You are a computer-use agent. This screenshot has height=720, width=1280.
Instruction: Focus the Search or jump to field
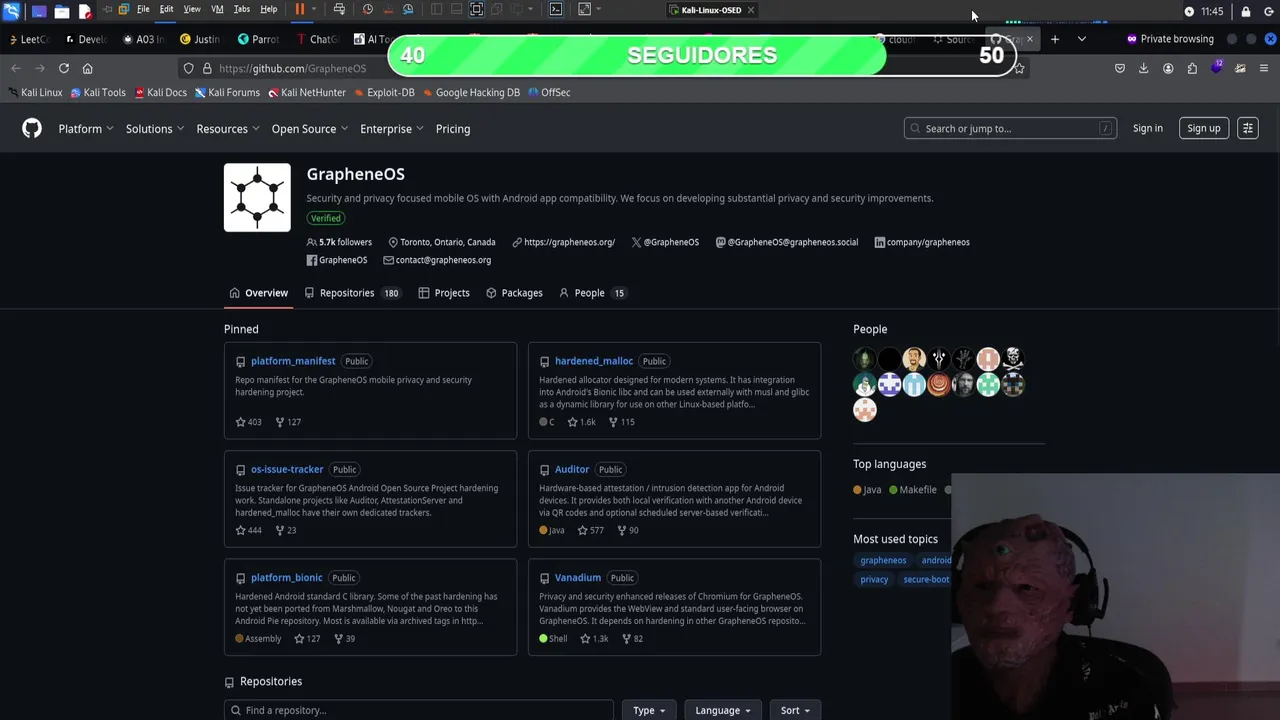click(1010, 128)
